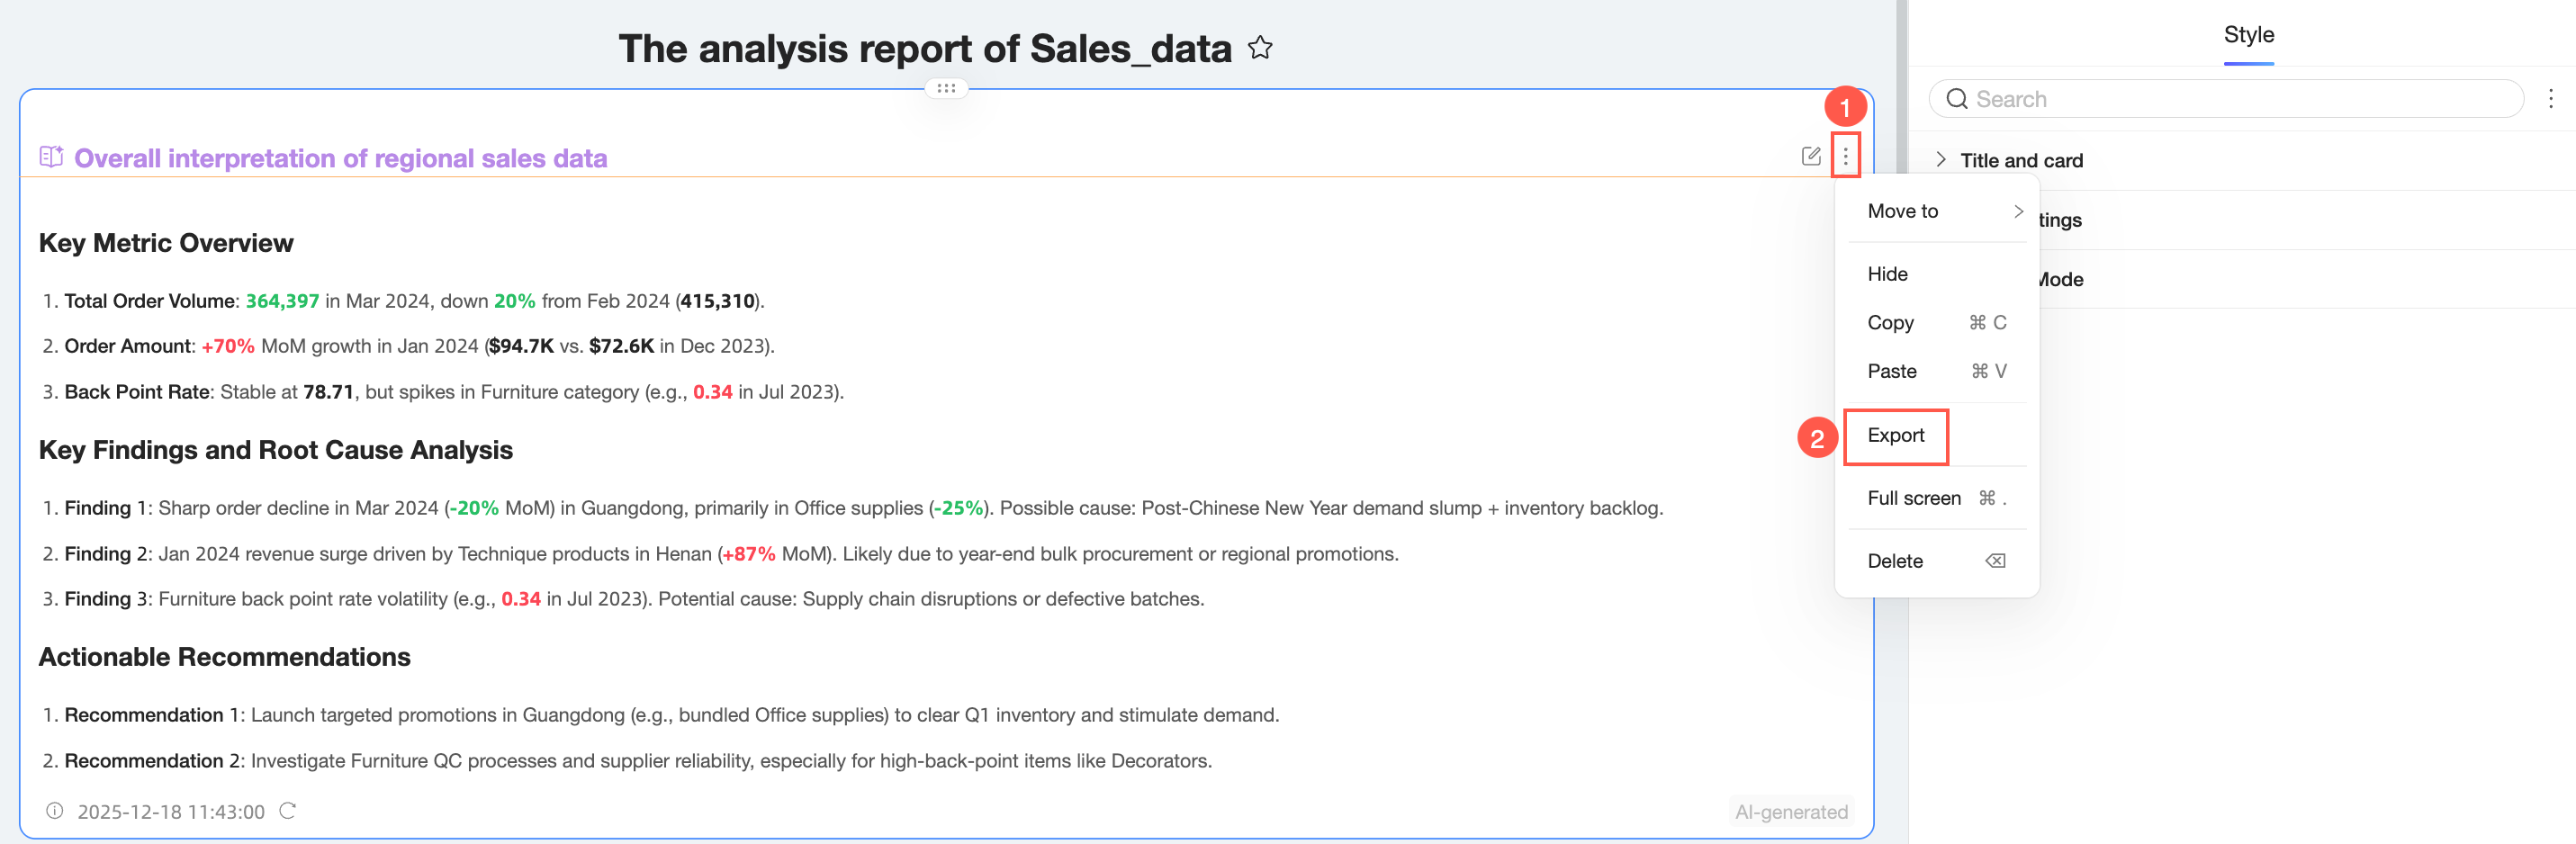Select Copy in the context menu
The image size is (2576, 844).
pyautogui.click(x=1890, y=323)
